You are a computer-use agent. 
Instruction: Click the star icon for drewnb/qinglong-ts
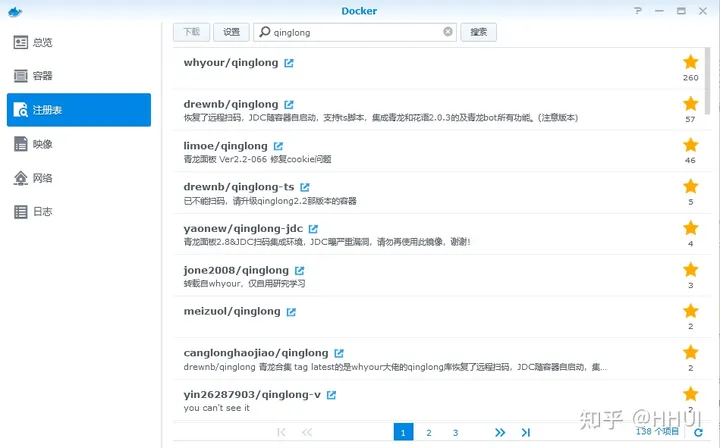[x=690, y=186]
